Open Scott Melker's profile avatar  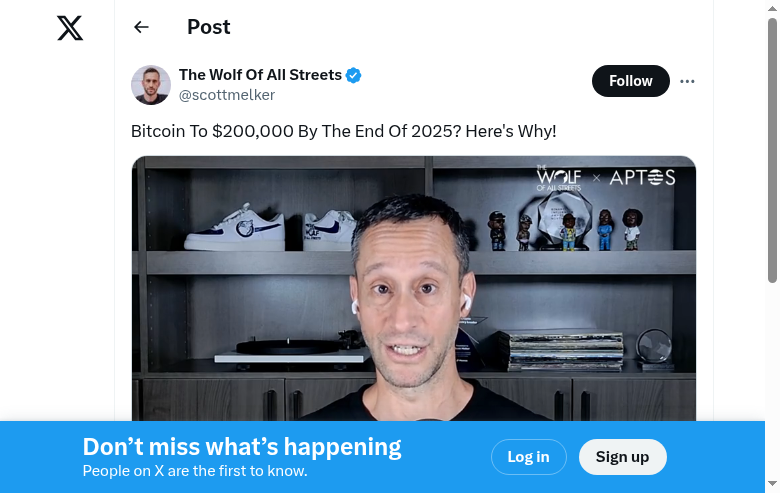coord(151,85)
